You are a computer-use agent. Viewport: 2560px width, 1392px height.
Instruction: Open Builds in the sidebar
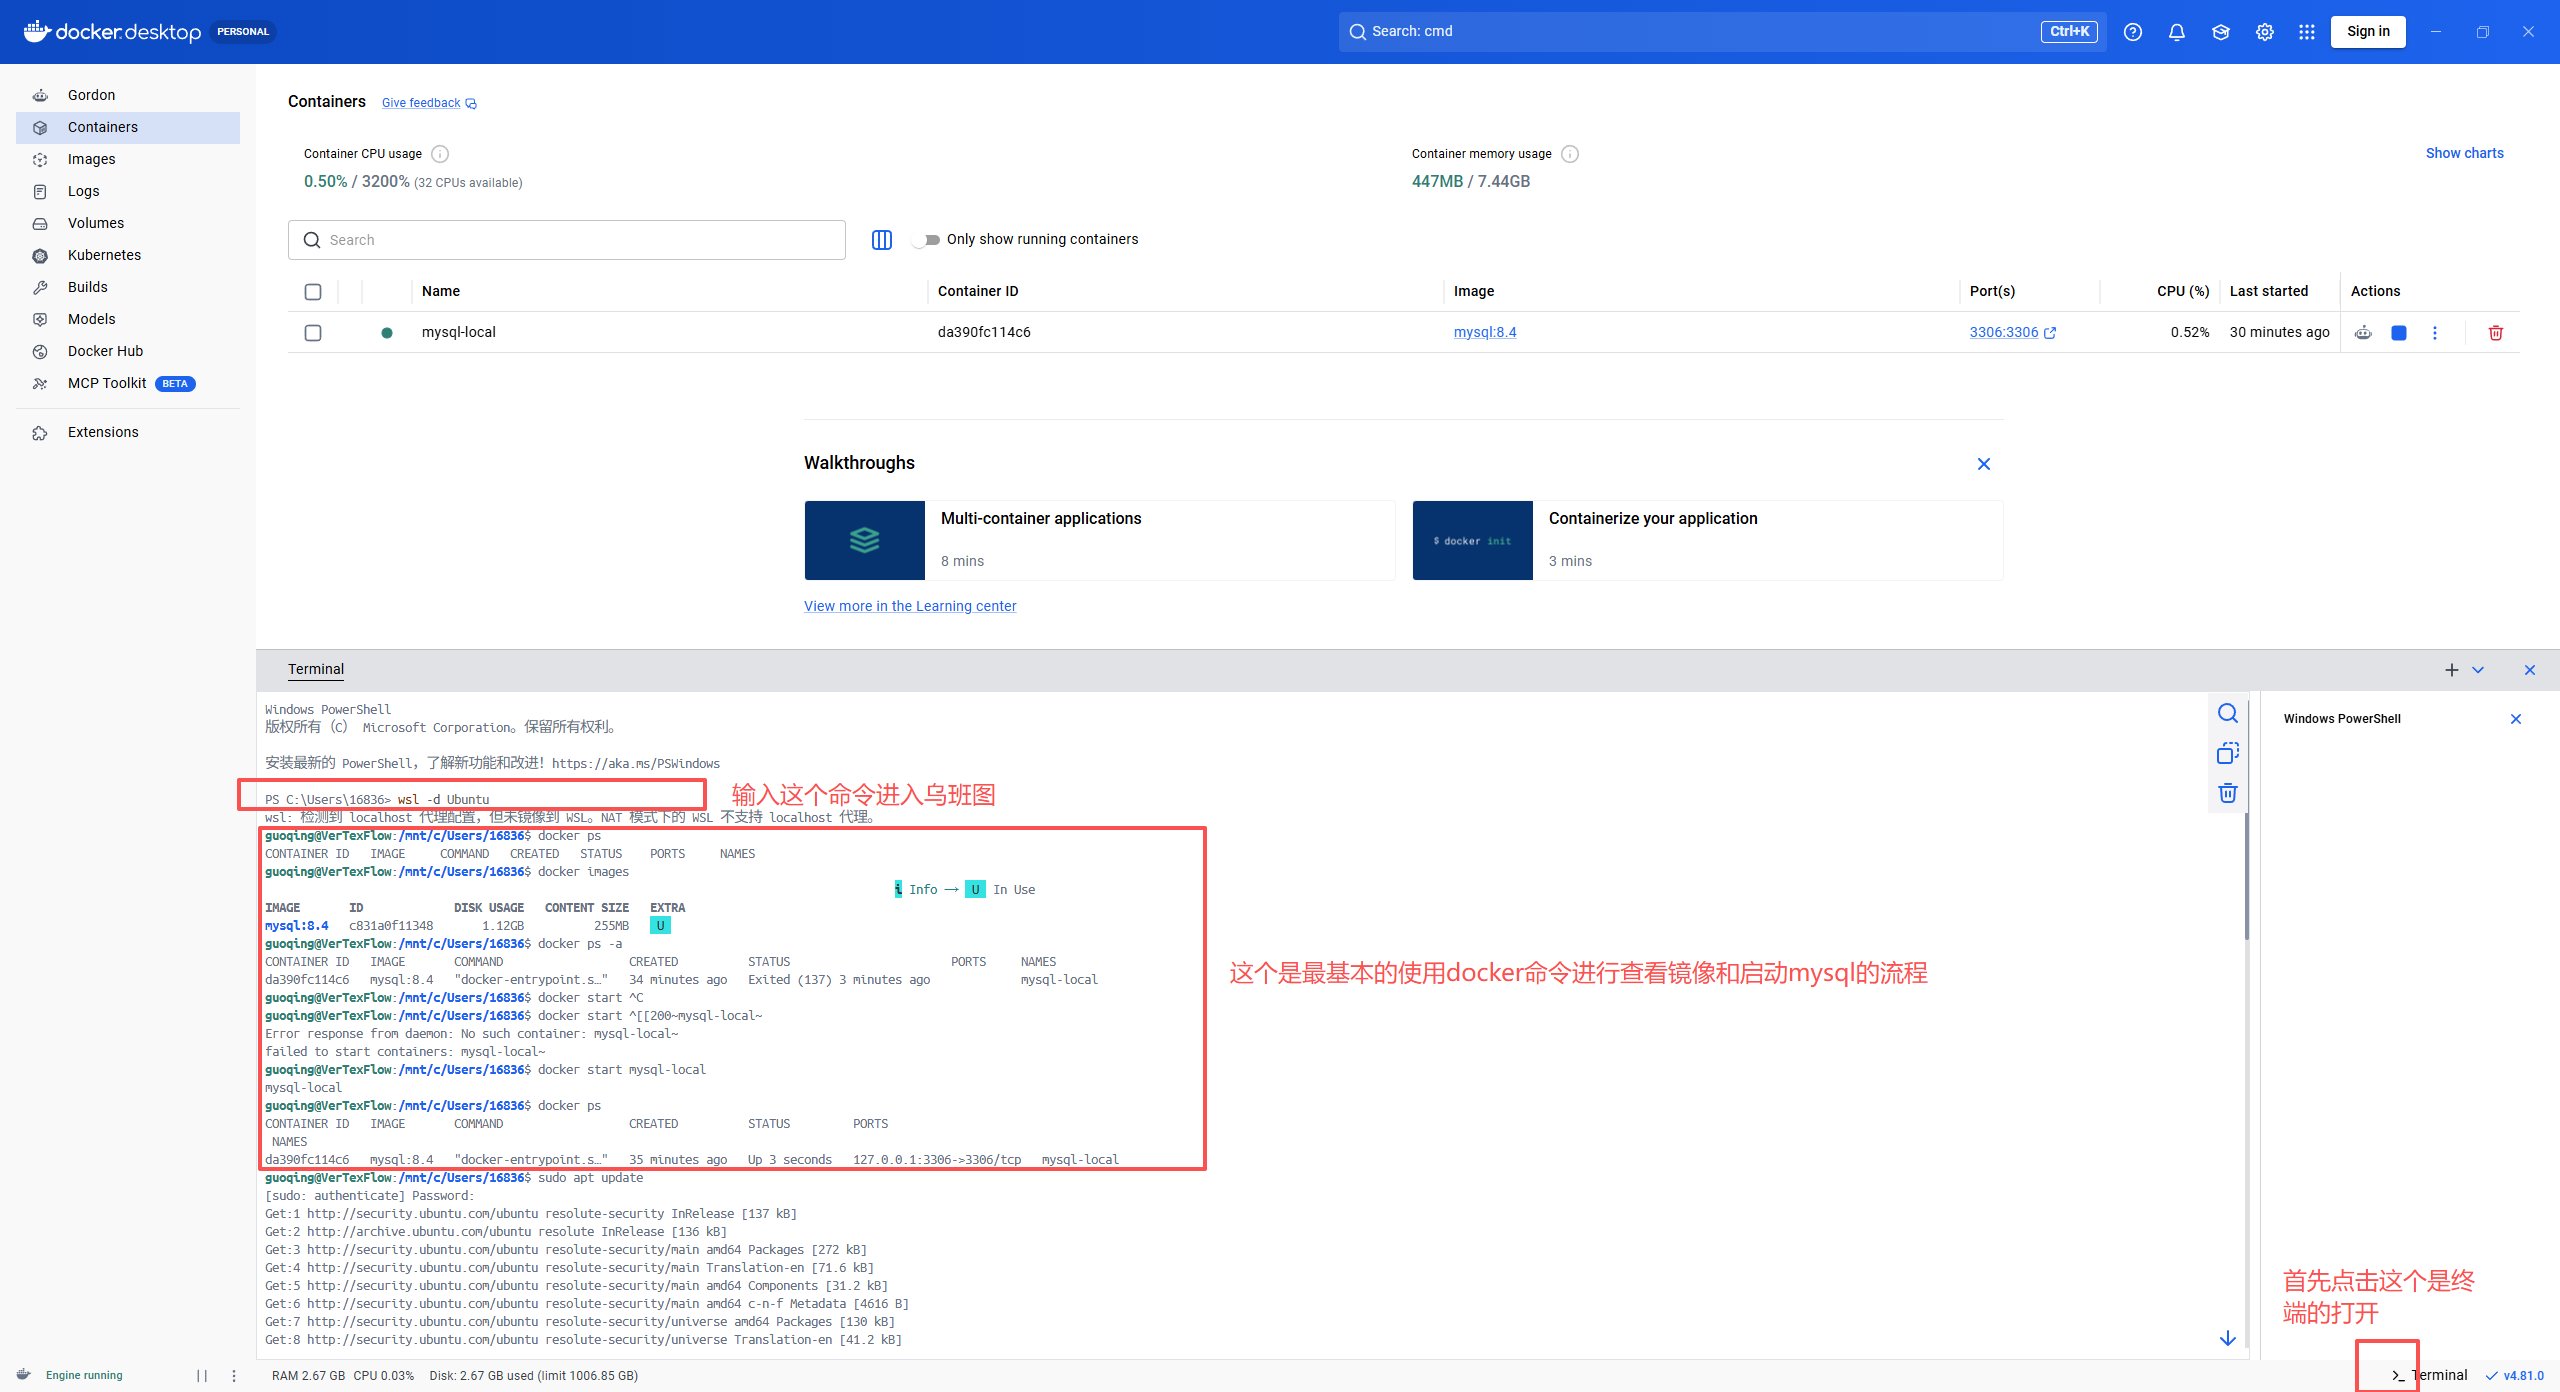point(128,287)
